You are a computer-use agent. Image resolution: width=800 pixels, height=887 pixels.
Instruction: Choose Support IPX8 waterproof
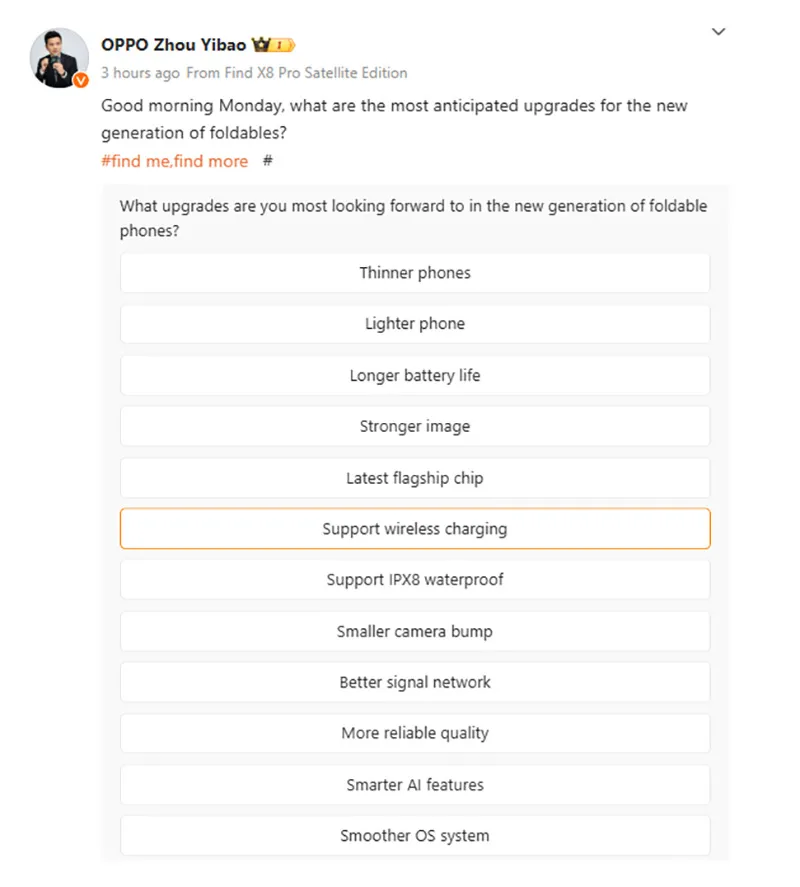point(415,580)
